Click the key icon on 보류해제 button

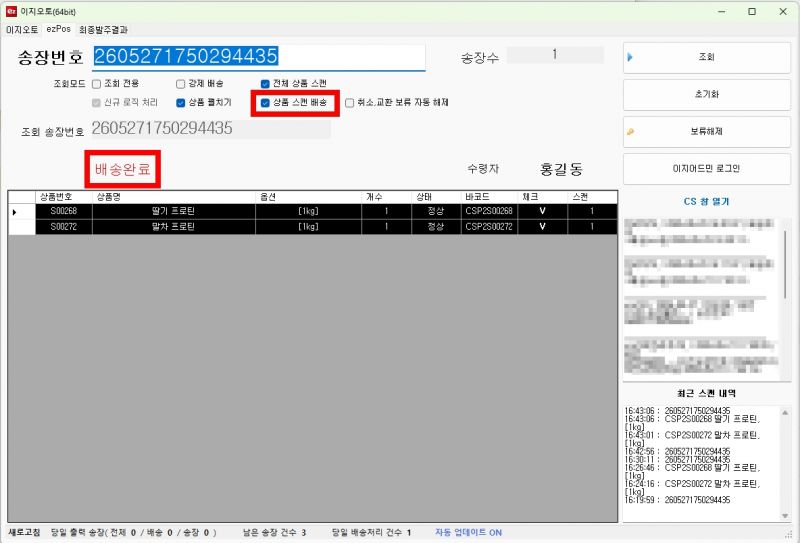tap(631, 132)
